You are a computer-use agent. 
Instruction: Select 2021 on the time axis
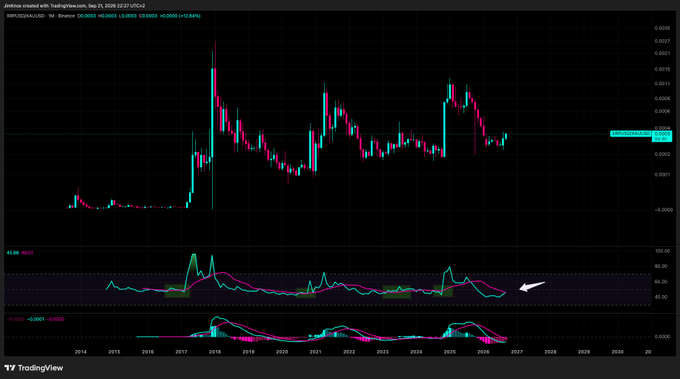[x=315, y=352]
